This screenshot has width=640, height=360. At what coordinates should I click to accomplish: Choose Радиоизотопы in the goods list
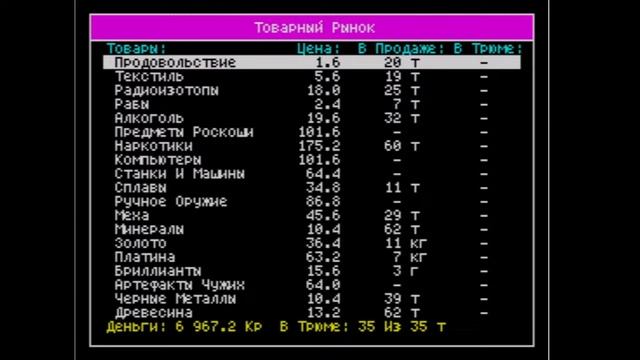pyautogui.click(x=312, y=90)
